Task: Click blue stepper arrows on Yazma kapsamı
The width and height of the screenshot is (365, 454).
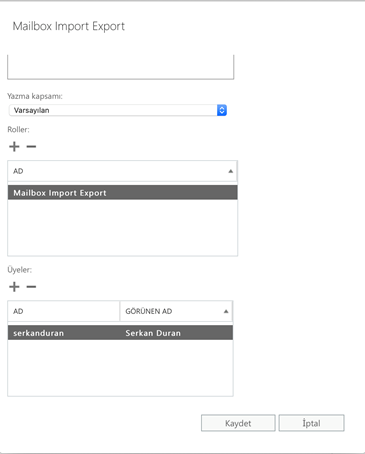Action: point(222,110)
